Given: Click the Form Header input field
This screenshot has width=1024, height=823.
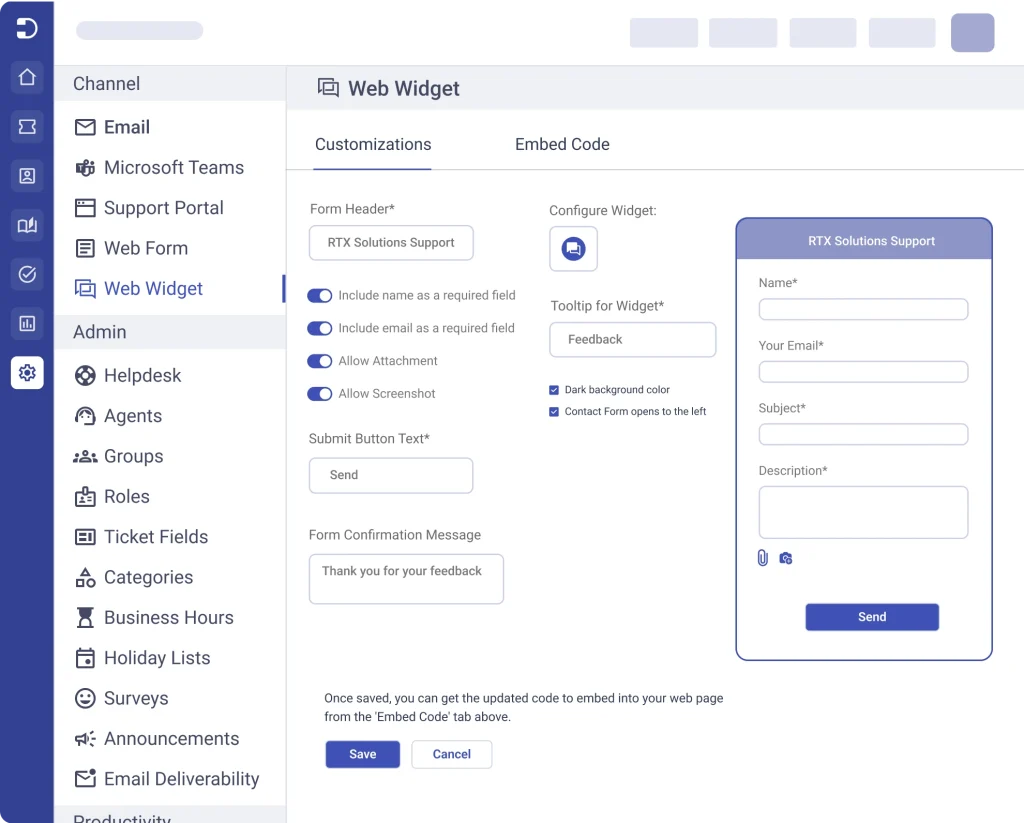Looking at the screenshot, I should [390, 243].
